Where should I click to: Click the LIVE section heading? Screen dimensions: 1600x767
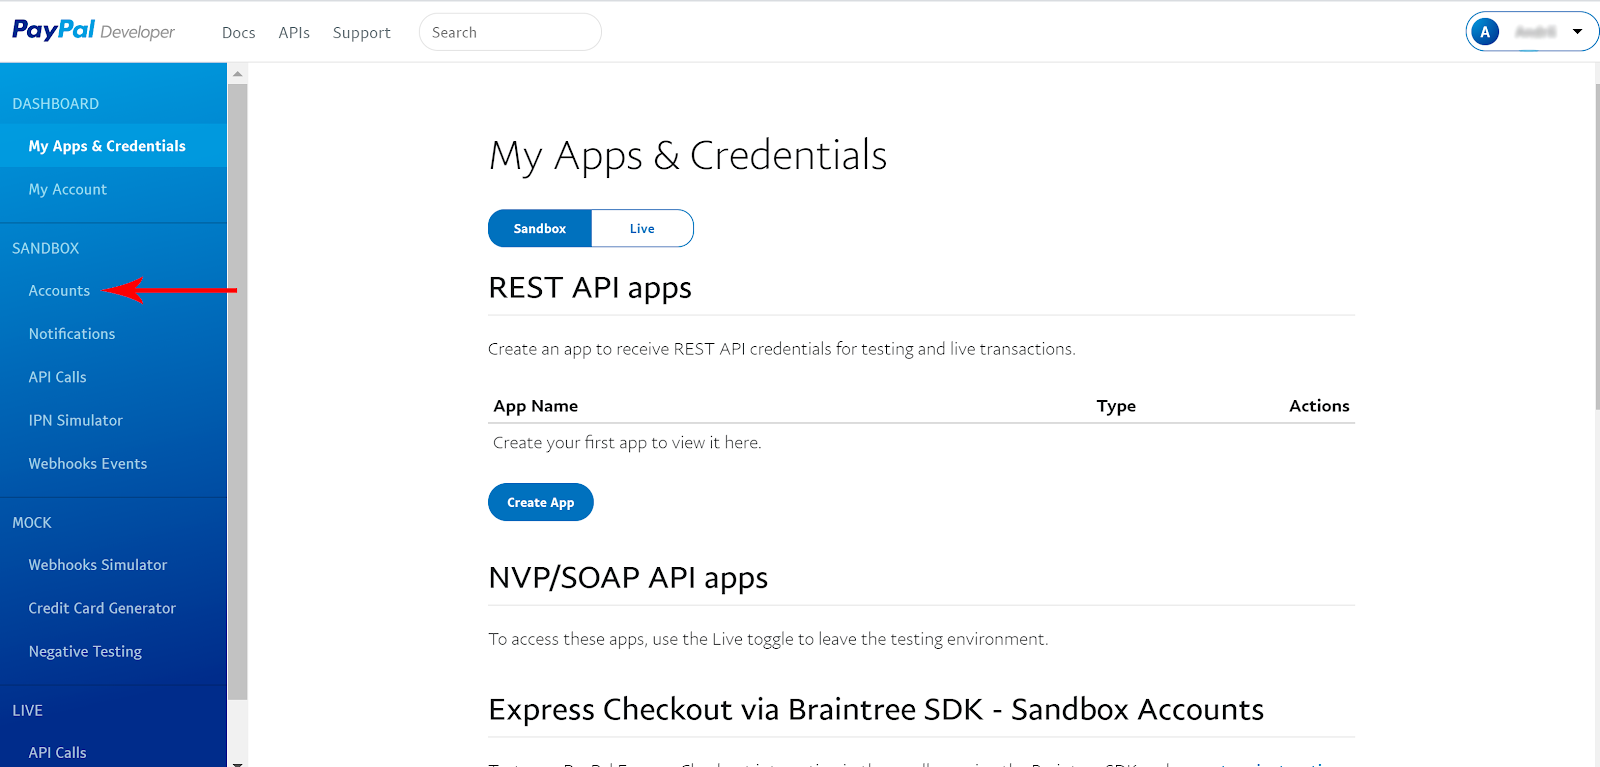coord(28,711)
